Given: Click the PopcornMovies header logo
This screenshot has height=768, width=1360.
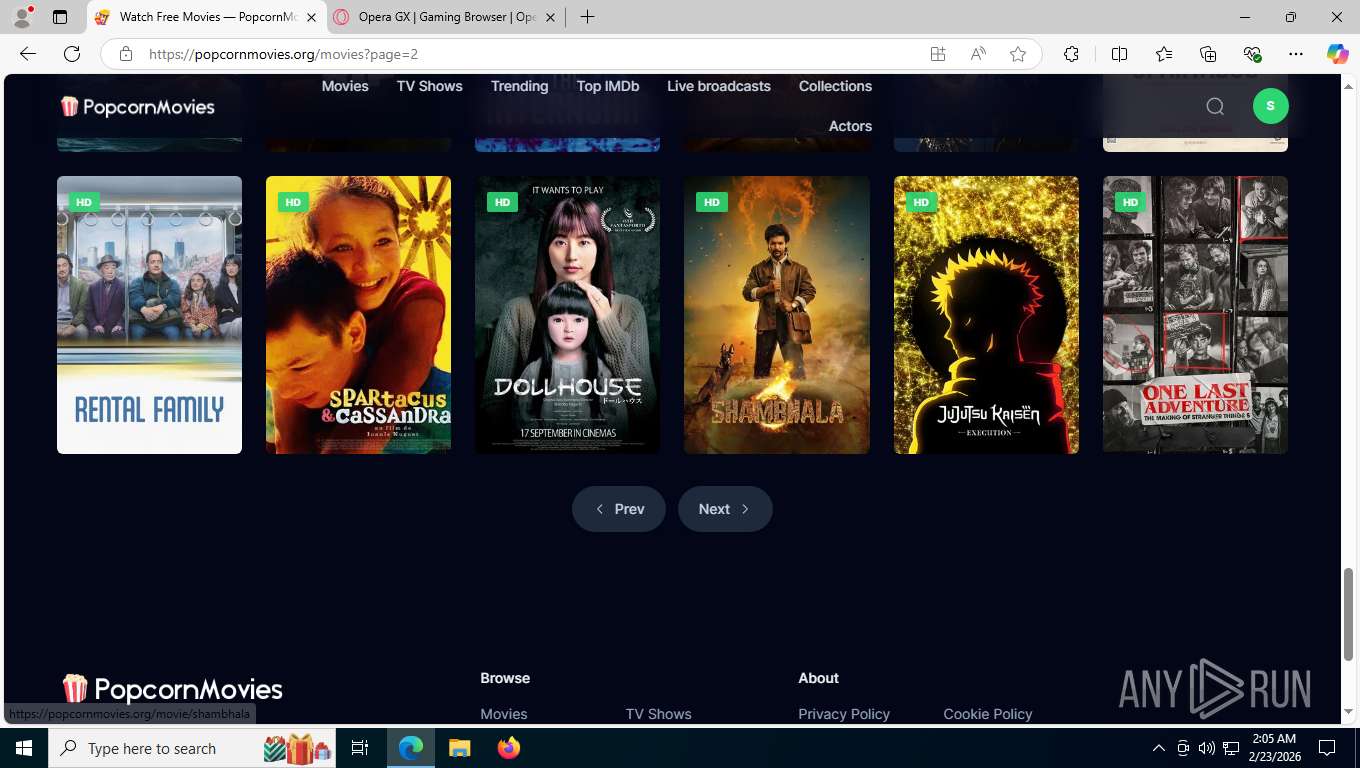Looking at the screenshot, I should click(138, 106).
